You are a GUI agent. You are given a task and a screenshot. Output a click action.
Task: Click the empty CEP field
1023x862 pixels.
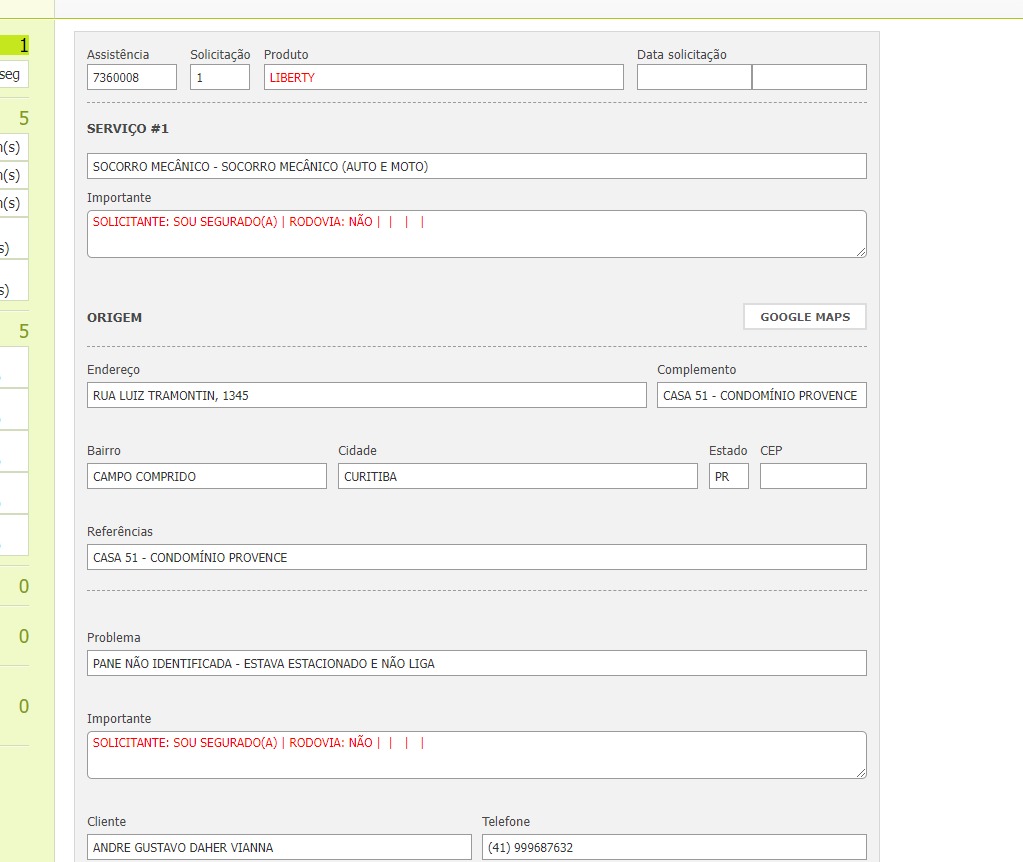[x=812, y=476]
